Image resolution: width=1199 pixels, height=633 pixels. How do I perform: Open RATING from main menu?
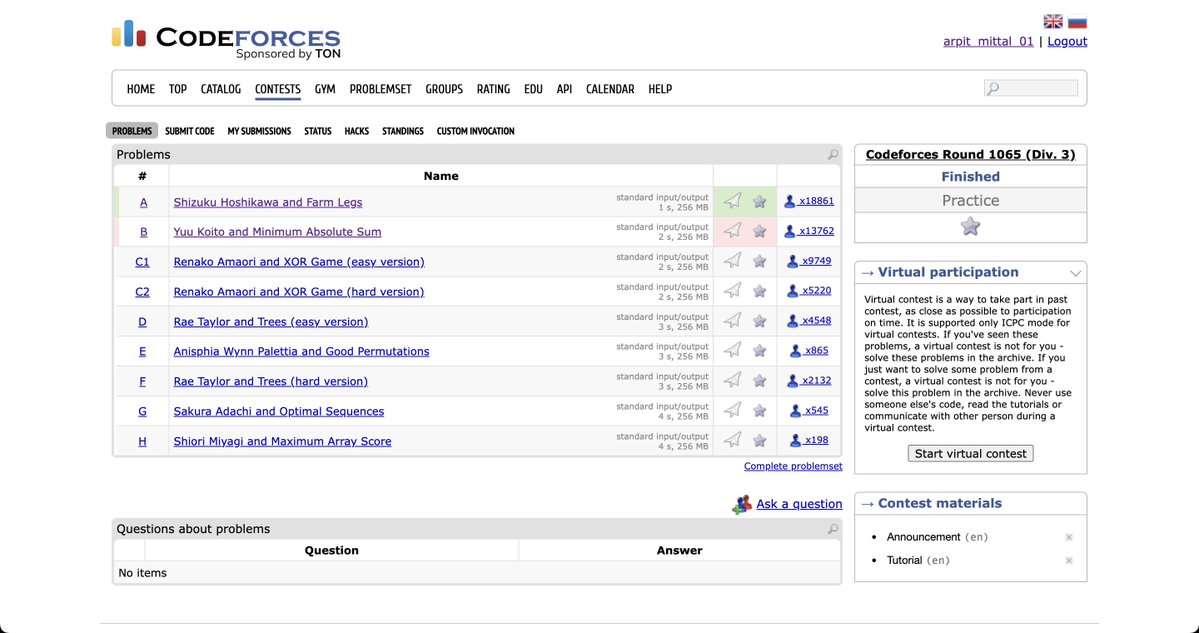click(493, 89)
